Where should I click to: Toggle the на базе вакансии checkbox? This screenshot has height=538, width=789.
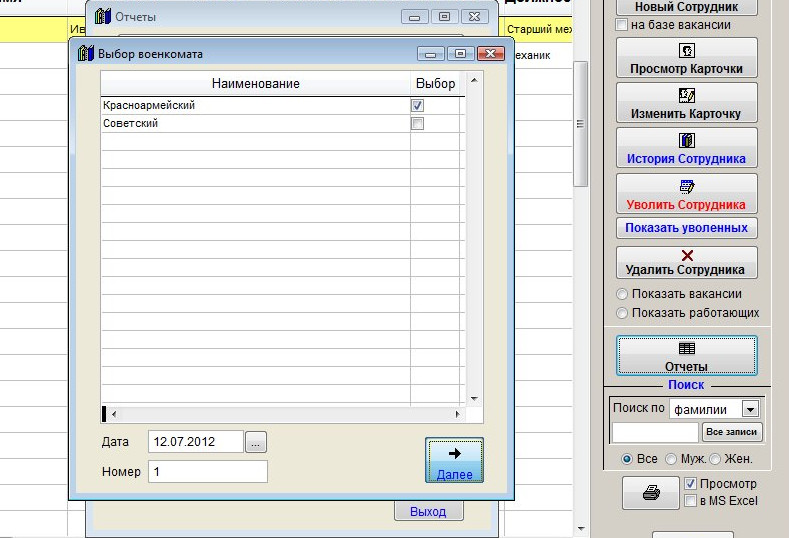click(x=622, y=25)
